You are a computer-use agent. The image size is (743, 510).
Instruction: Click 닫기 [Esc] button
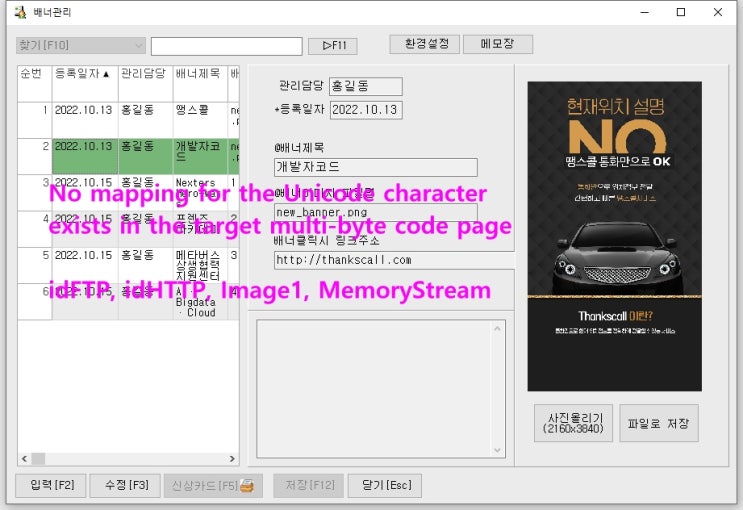coord(385,485)
